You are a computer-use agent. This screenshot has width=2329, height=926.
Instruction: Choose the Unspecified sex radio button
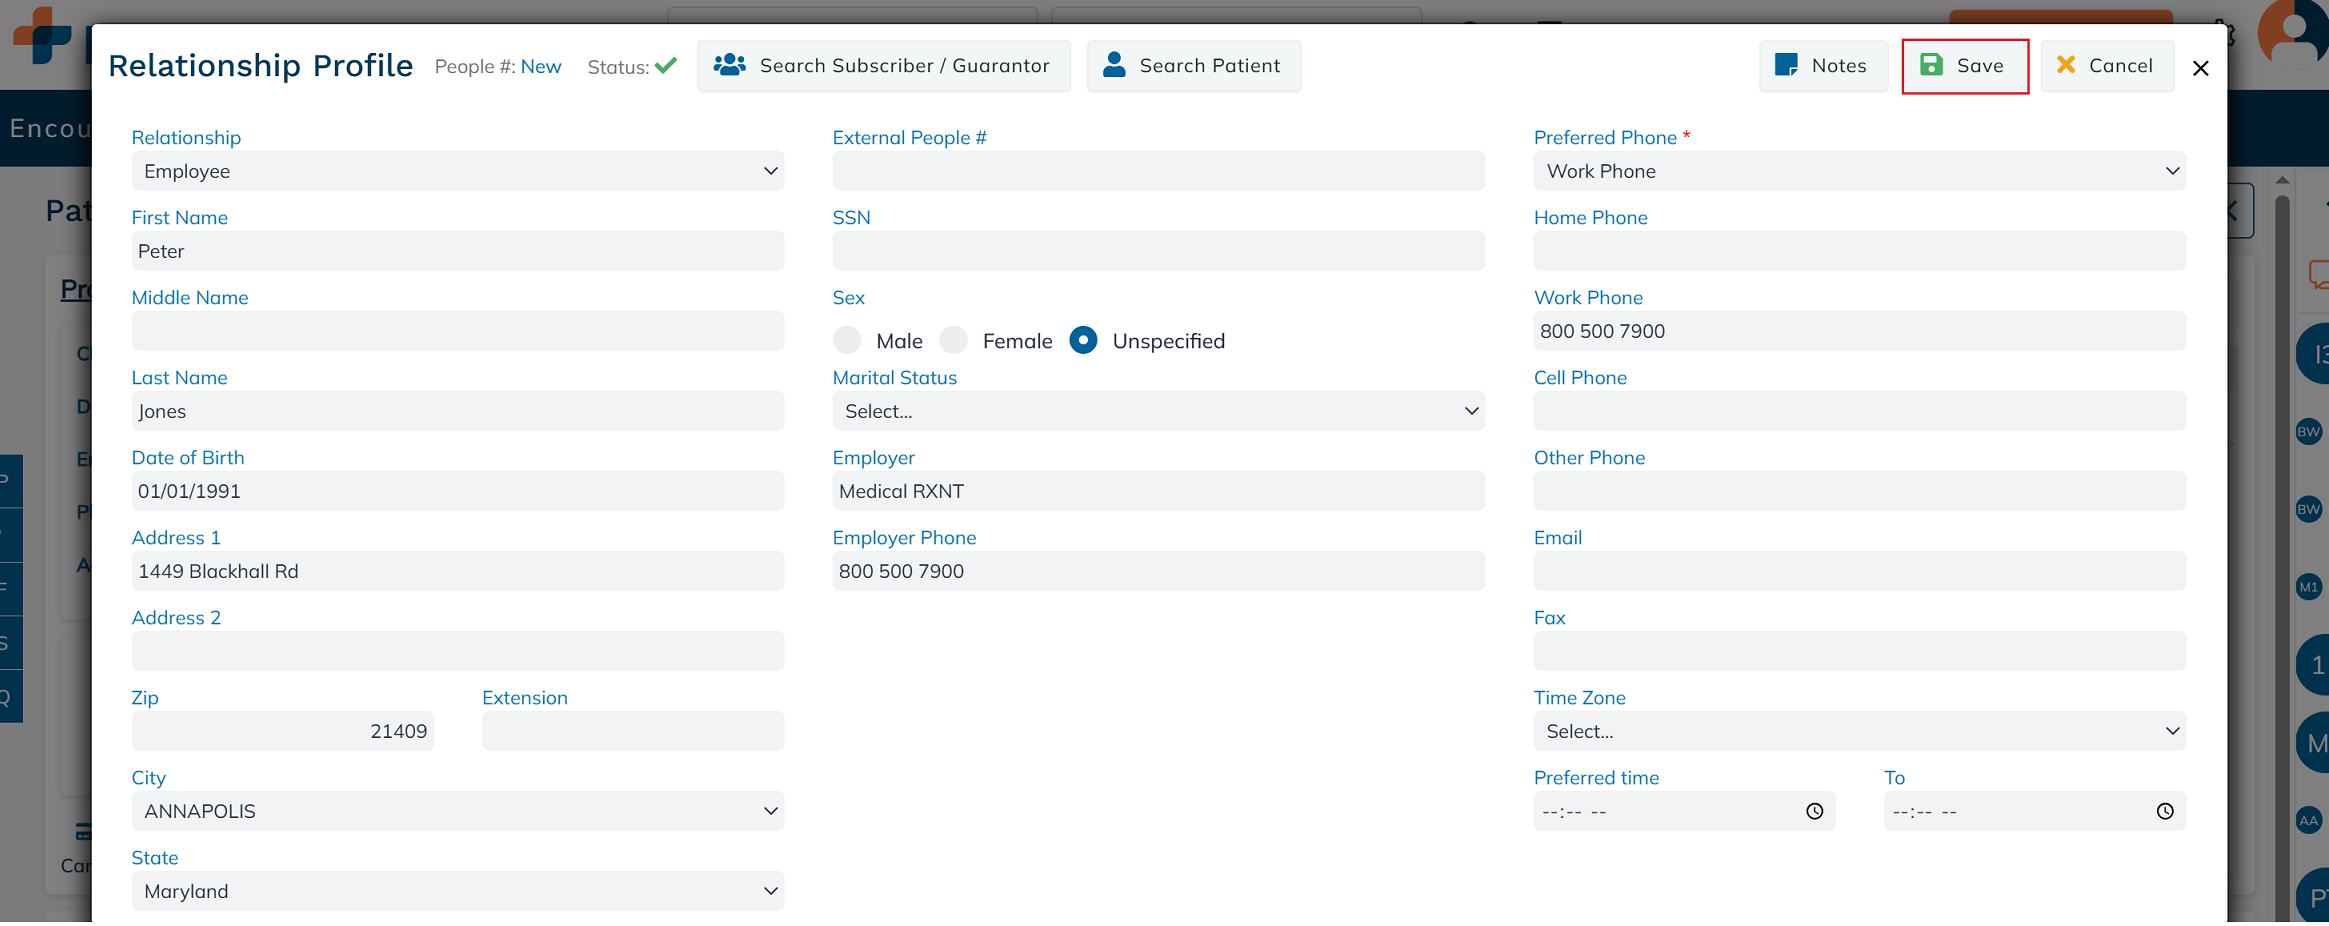(1083, 341)
